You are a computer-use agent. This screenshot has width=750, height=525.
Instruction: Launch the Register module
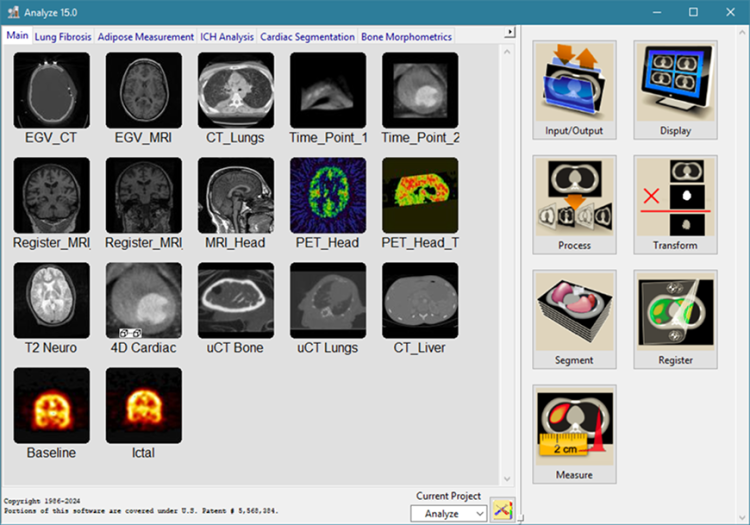(x=675, y=319)
